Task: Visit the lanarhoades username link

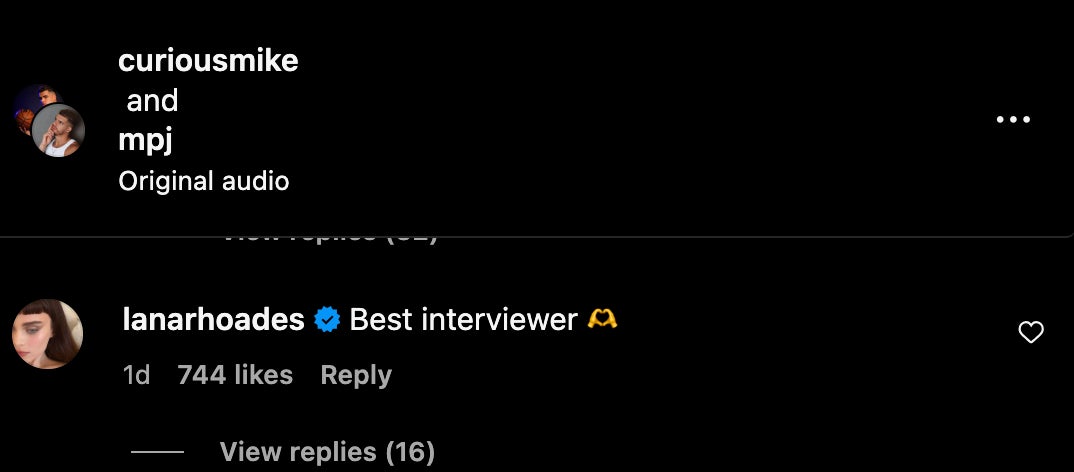Action: [x=213, y=320]
